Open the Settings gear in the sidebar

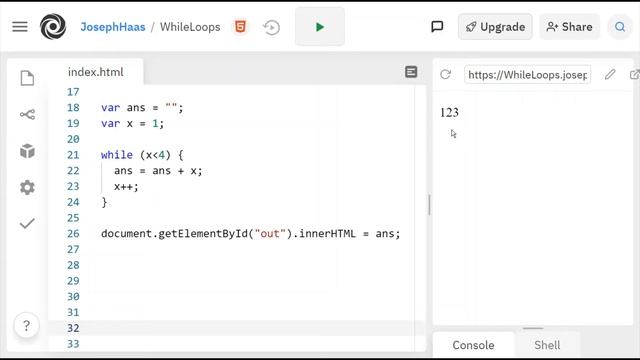(27, 187)
